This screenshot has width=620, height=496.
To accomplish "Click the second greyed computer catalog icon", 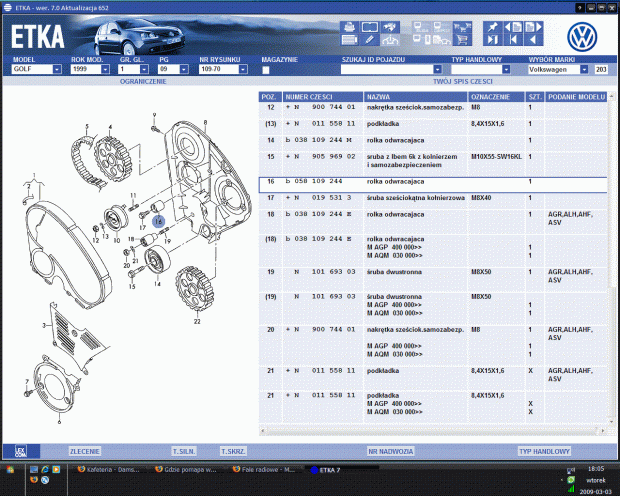I will point(442,27).
